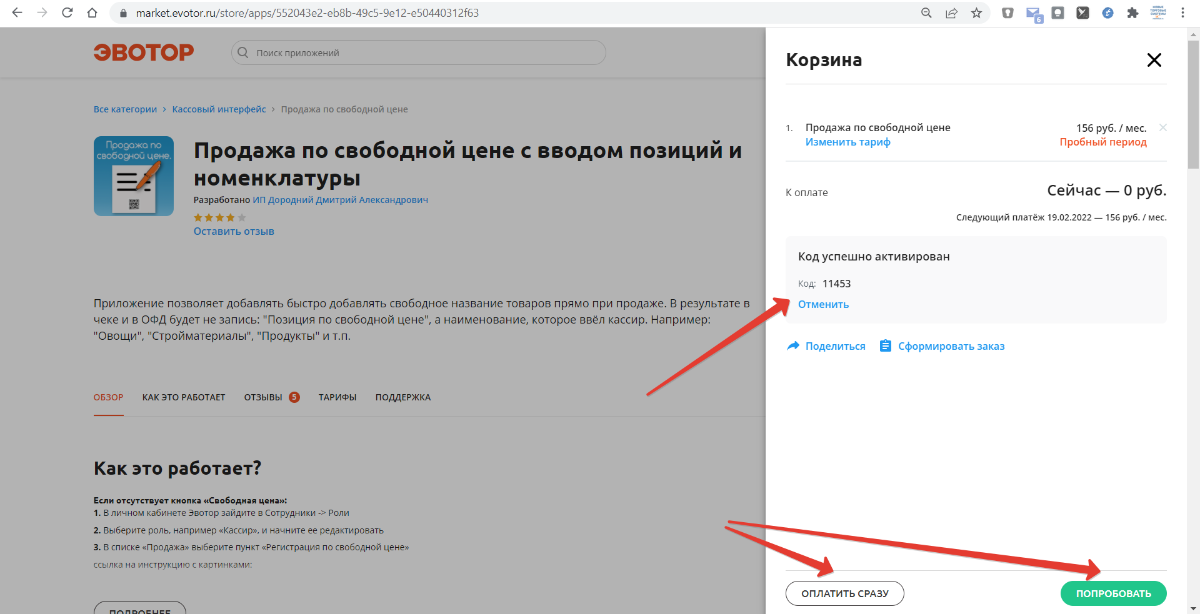Image resolution: width=1200 pixels, height=614 pixels.
Task: Click Изменить тариф in the cart
Action: click(848, 142)
